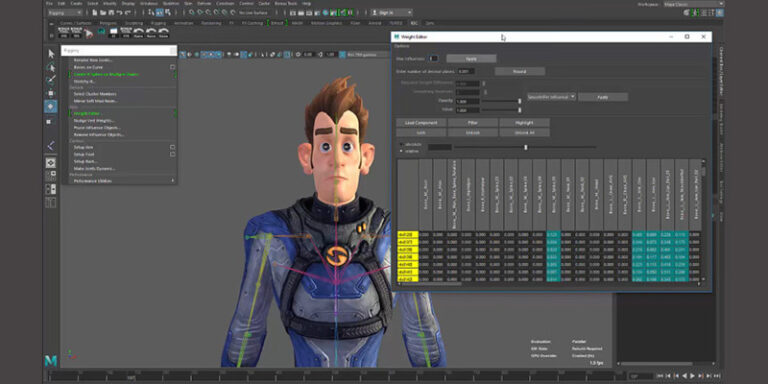Open the Smooth influence mode dropdown

[x=552, y=97]
